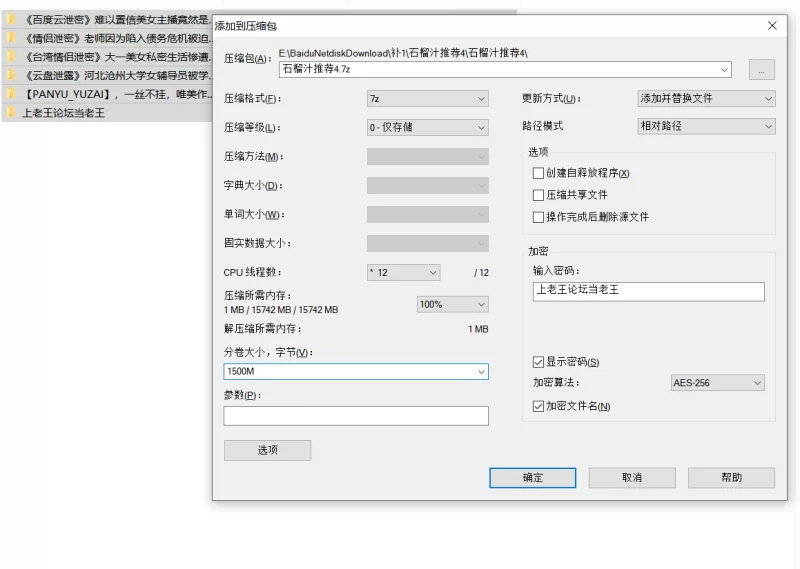800x569 pixels.
Task: Click 取消 button
Action: coord(632,478)
